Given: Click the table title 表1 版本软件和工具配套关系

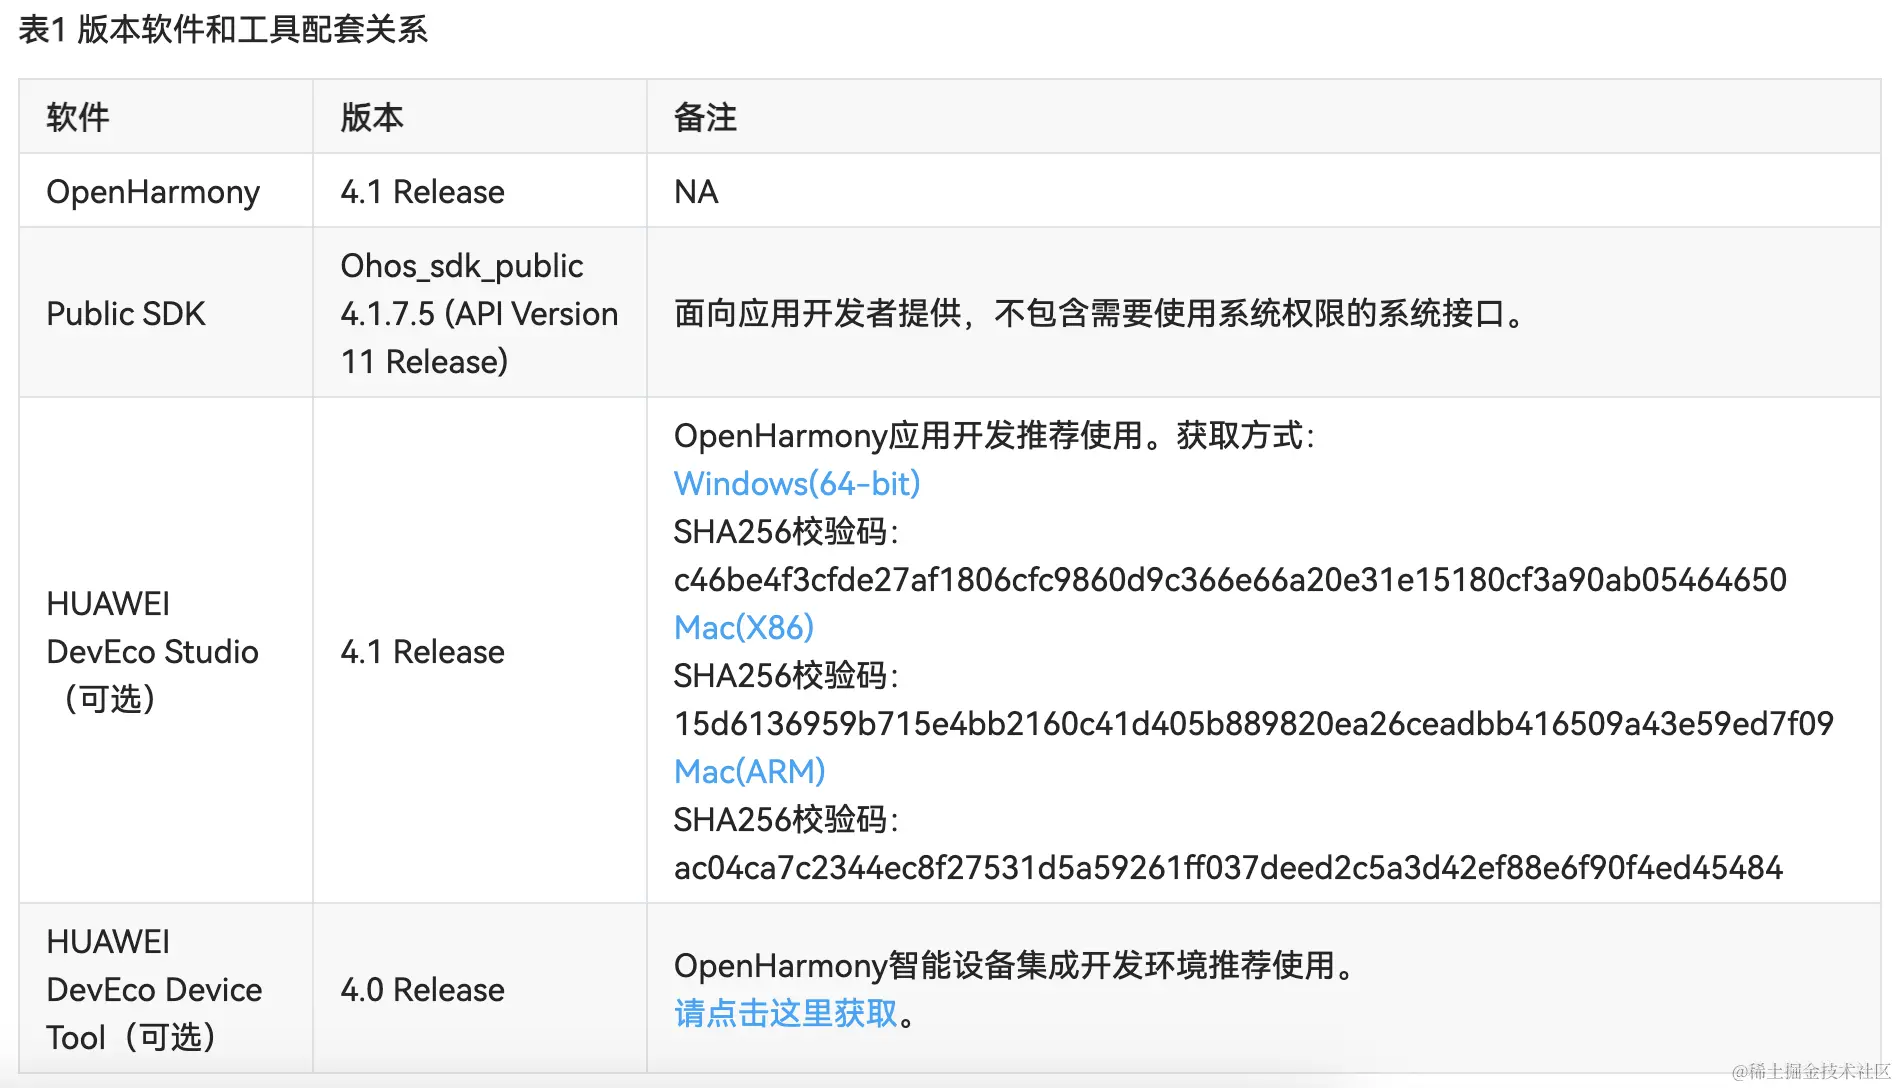Looking at the screenshot, I should [223, 30].
